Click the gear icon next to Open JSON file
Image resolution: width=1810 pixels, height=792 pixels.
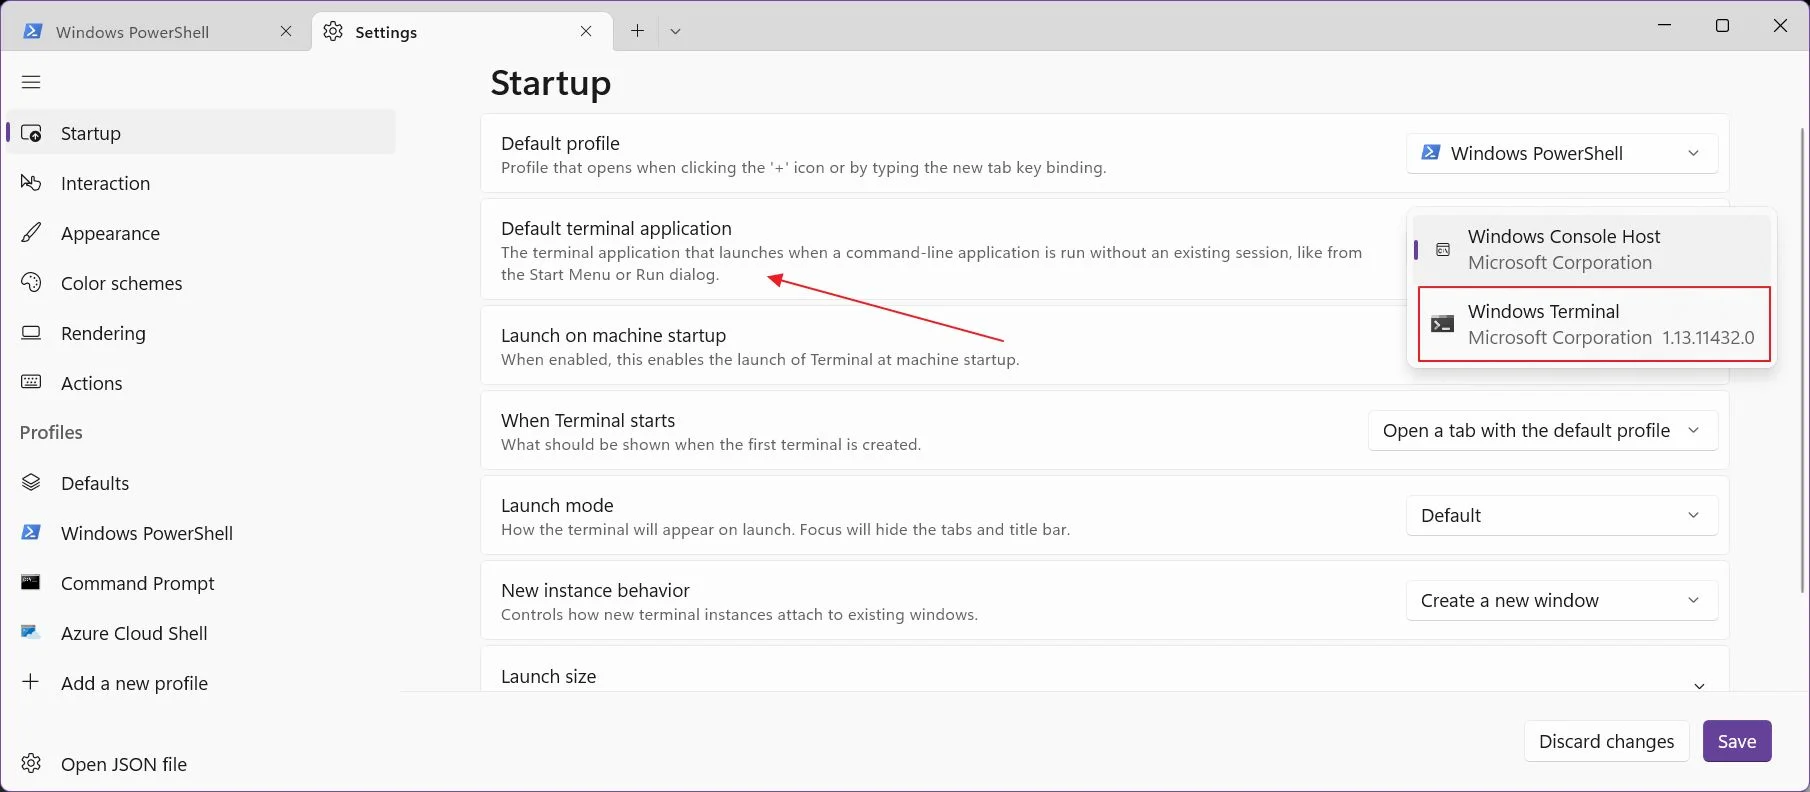tap(31, 764)
